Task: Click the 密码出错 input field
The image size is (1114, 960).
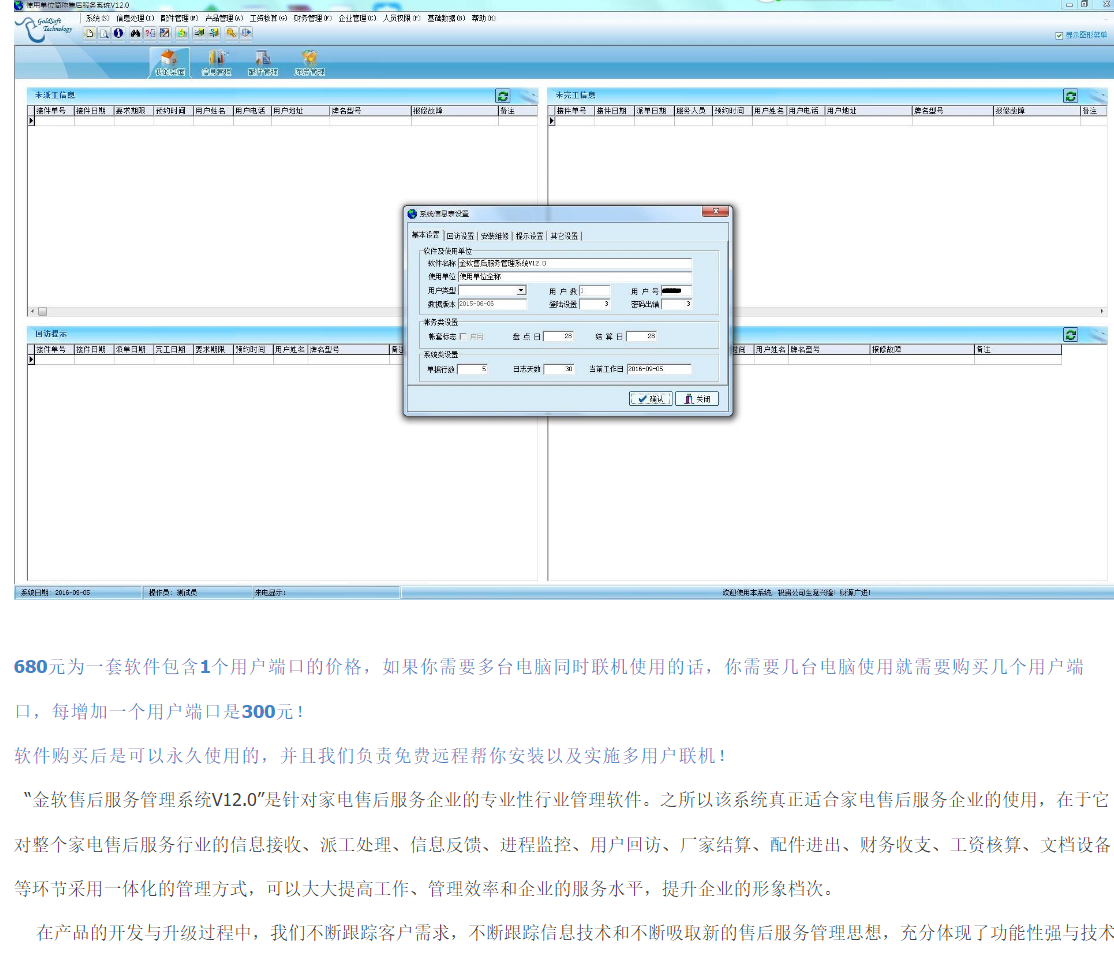Action: [676, 304]
